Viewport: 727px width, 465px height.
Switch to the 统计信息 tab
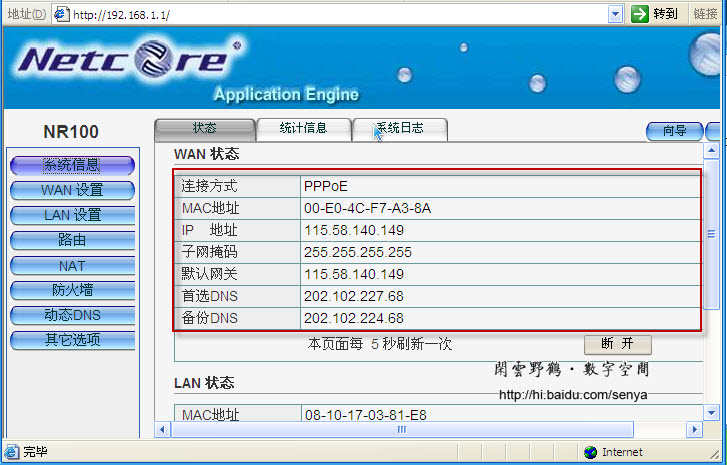point(303,129)
